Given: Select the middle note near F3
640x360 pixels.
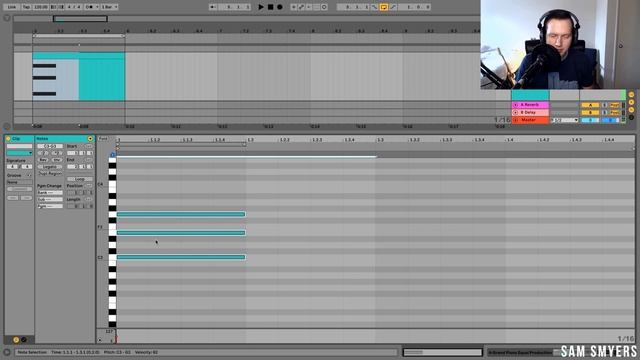Looking at the screenshot, I should pyautogui.click(x=181, y=233).
